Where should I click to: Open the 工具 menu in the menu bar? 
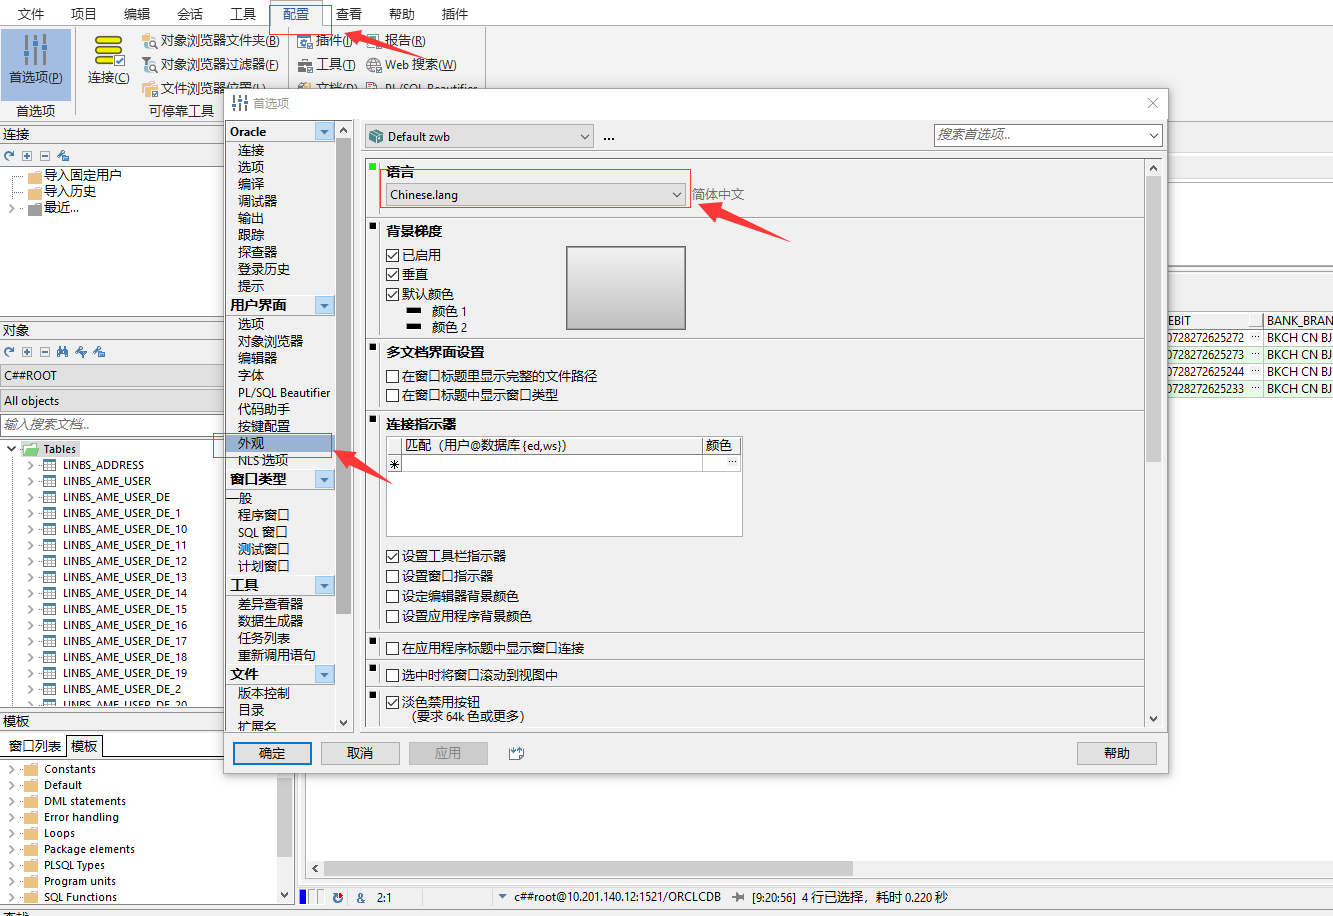243,14
